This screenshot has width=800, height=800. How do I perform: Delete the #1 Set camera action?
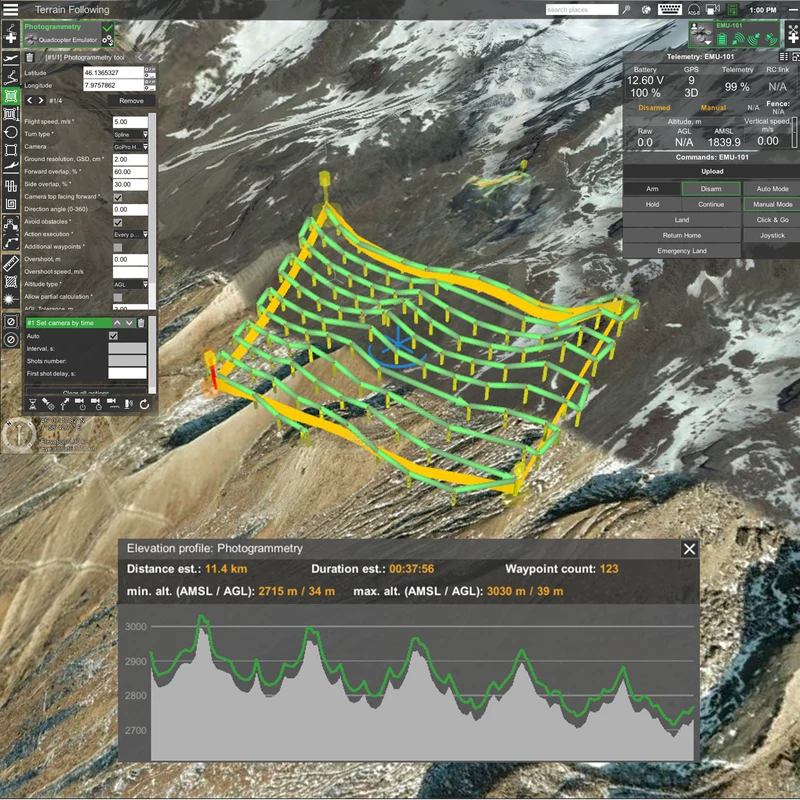141,323
